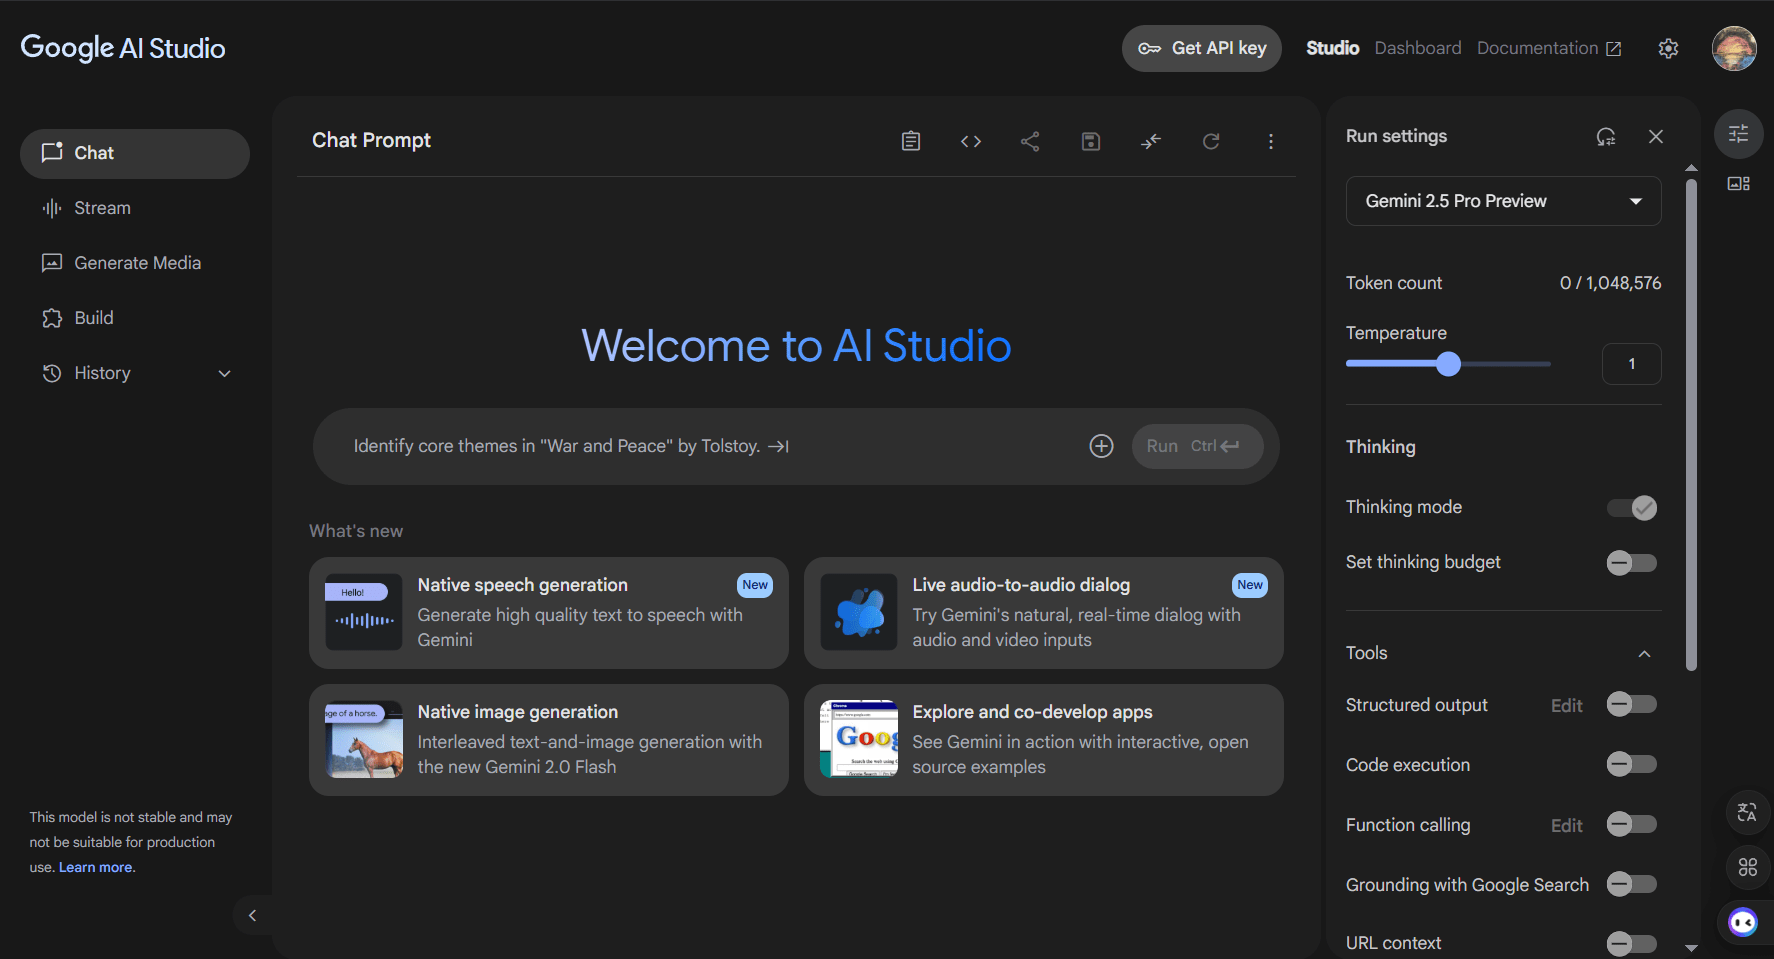Screen dimensions: 1774x959
Task: Disable the Thinking mode toggle
Action: pos(1632,508)
